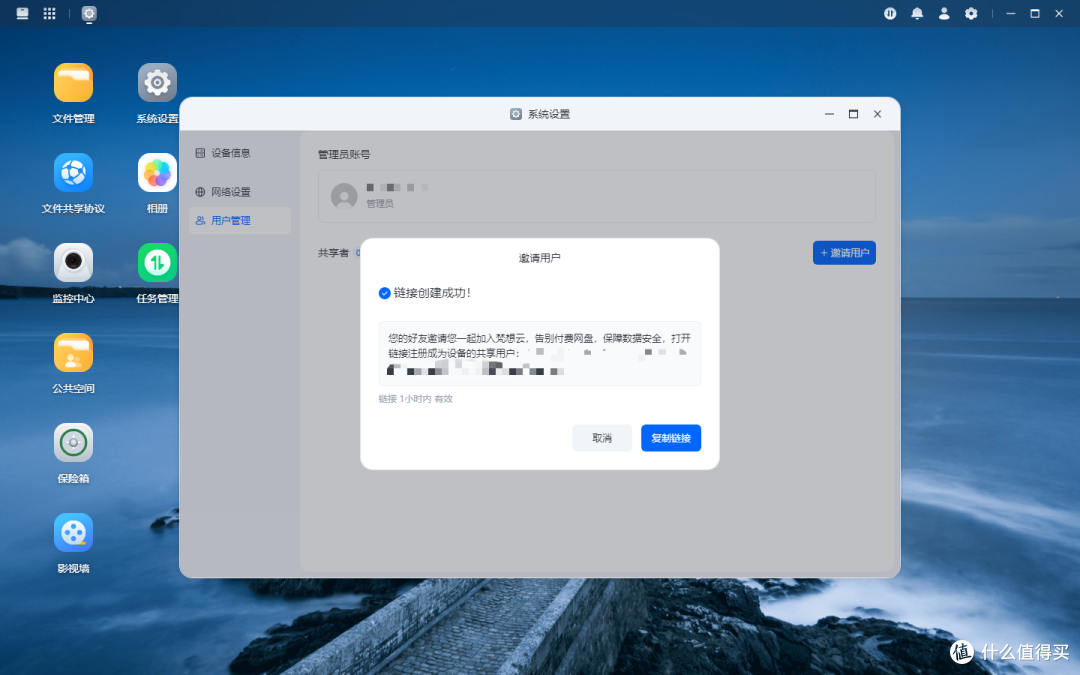Open the 系统设置 desktop icon
Screen dimensions: 1080x675
click(157, 83)
